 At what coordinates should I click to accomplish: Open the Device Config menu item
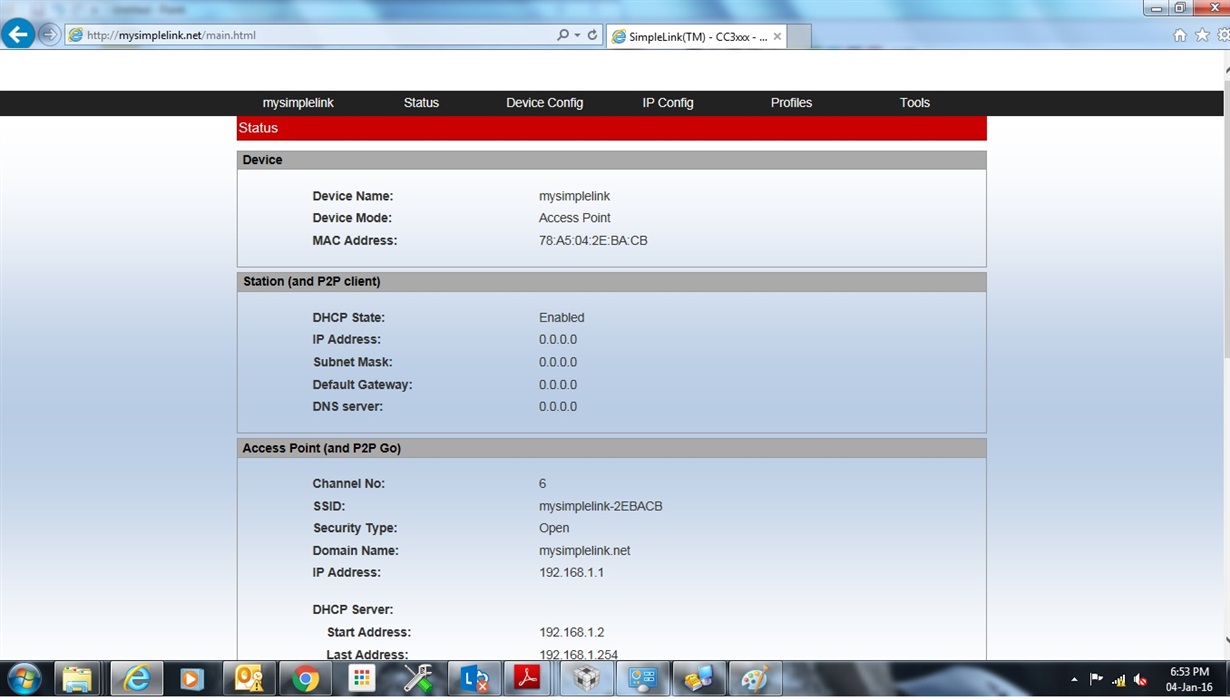[544, 102]
